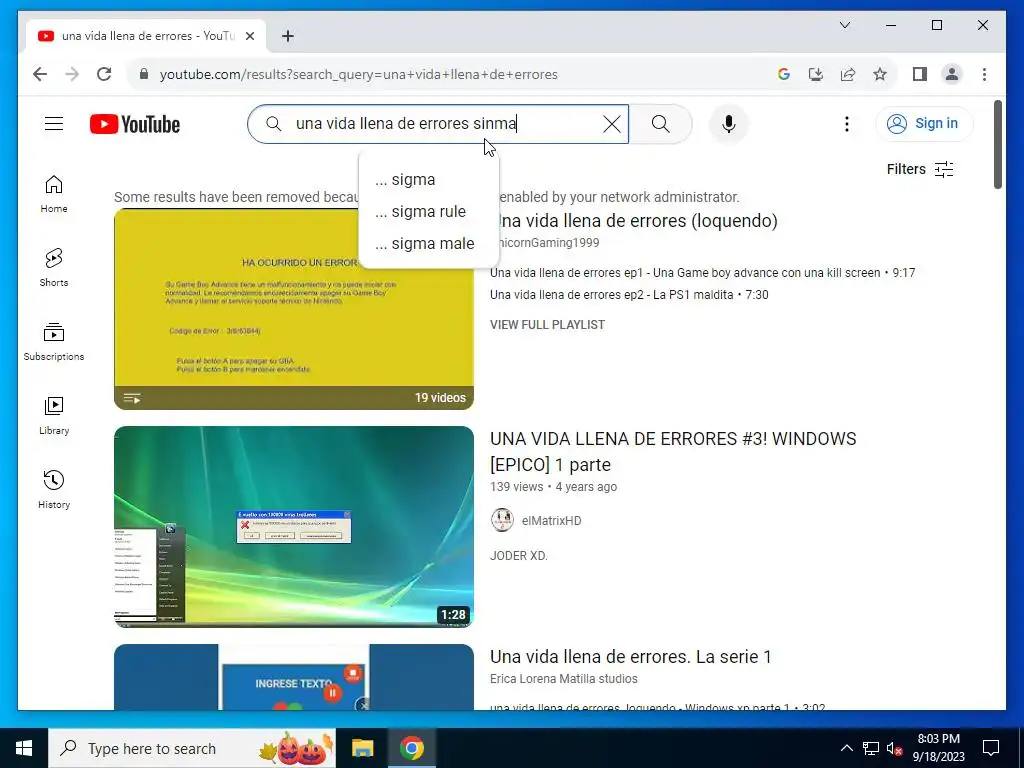Open the Windows Vista 1:28 video thumbnail
This screenshot has width=1024, height=768.
[294, 527]
